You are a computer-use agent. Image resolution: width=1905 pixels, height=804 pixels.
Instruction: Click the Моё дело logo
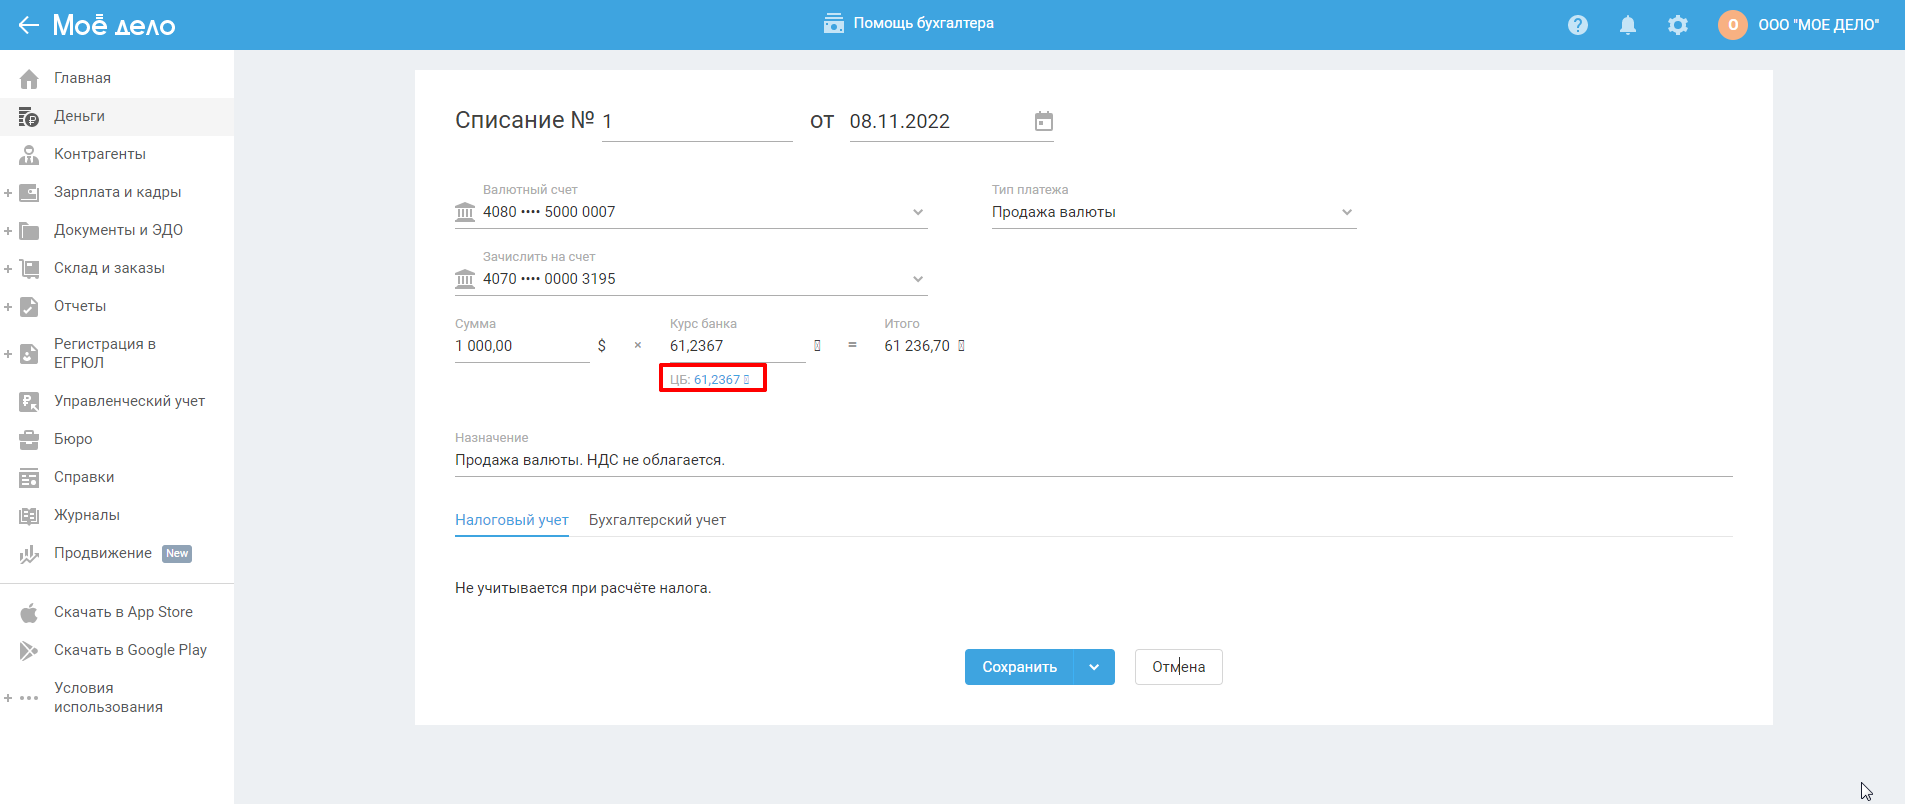113,25
